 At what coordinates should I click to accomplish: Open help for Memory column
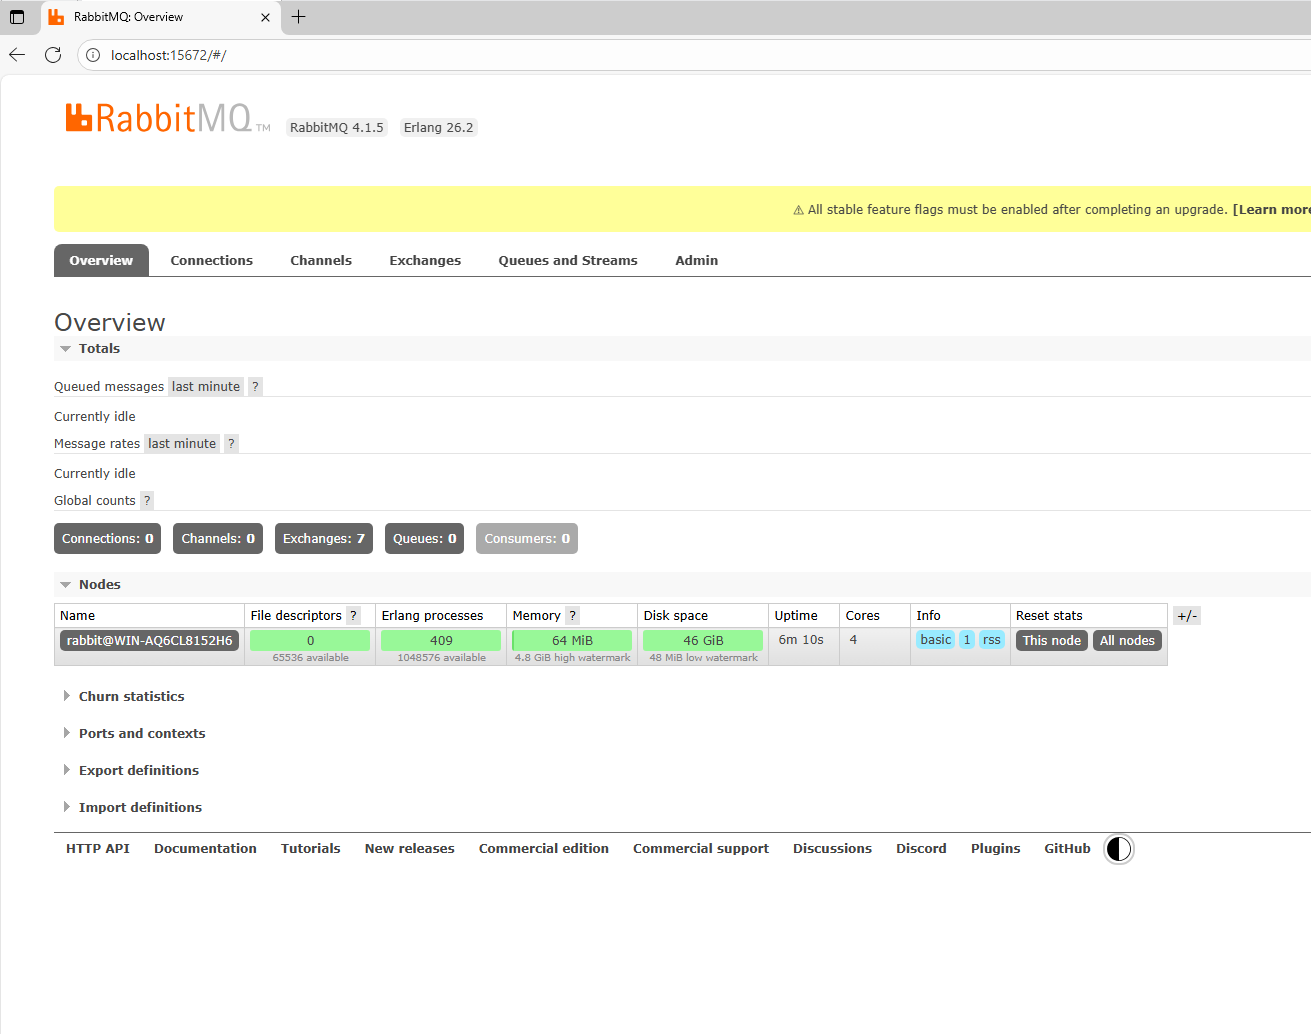tap(572, 616)
